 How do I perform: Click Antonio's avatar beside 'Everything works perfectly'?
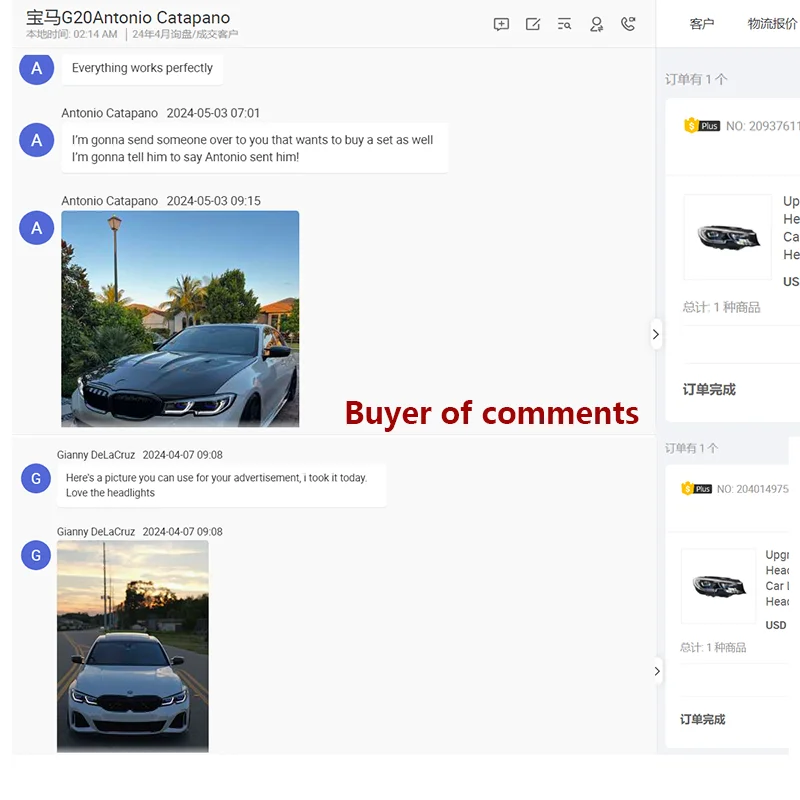click(x=37, y=68)
